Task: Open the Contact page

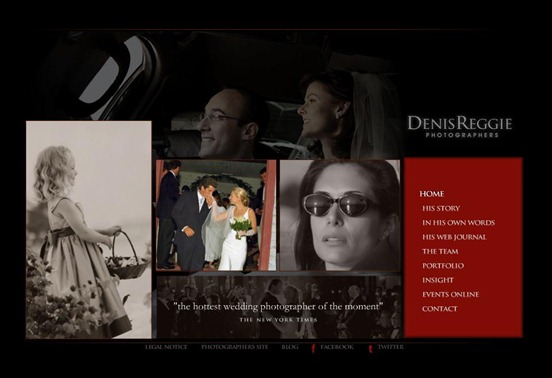Action: point(440,309)
